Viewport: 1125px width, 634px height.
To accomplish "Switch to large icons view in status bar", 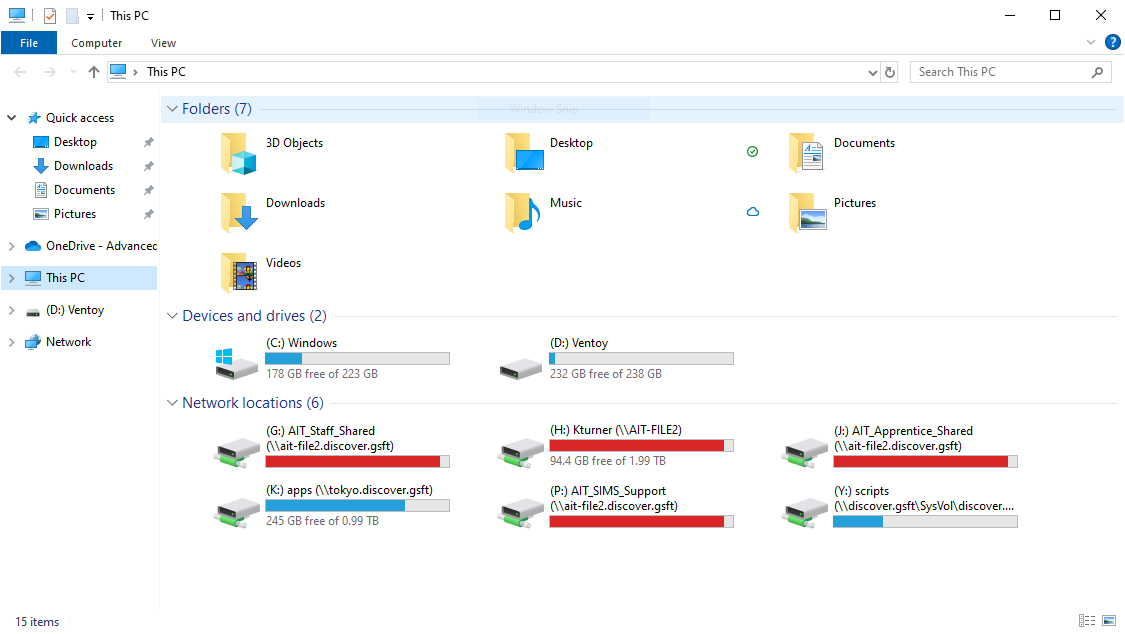I will [1109, 620].
